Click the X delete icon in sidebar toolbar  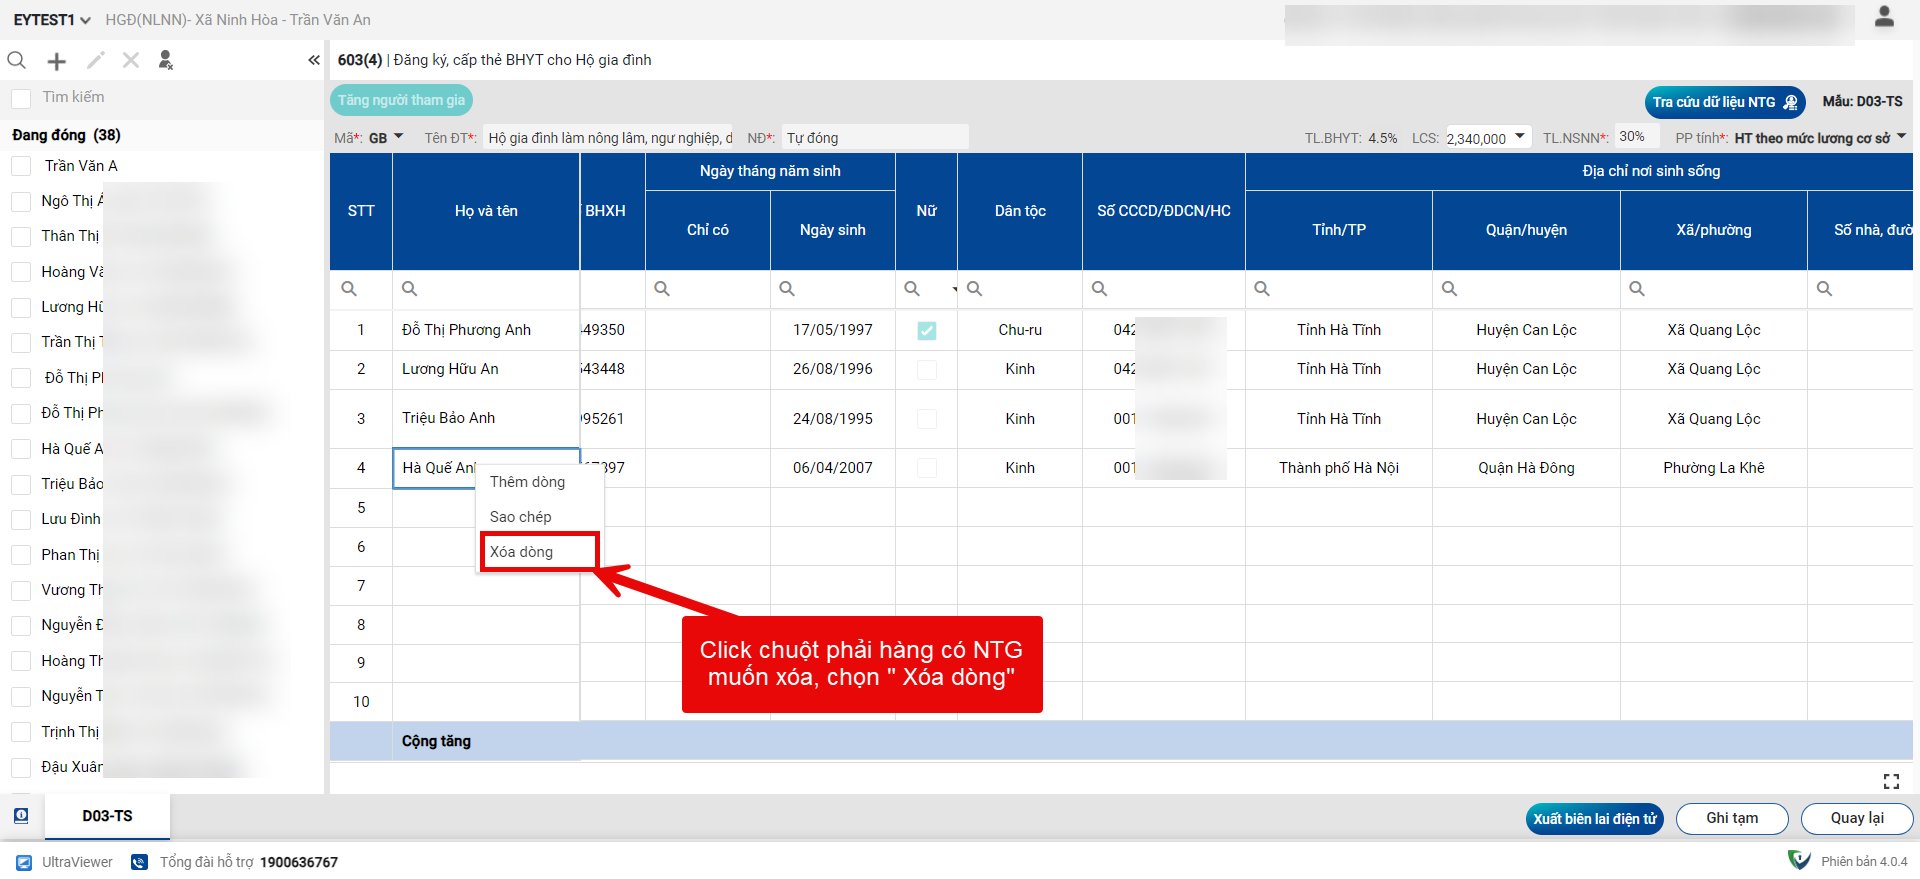131,61
